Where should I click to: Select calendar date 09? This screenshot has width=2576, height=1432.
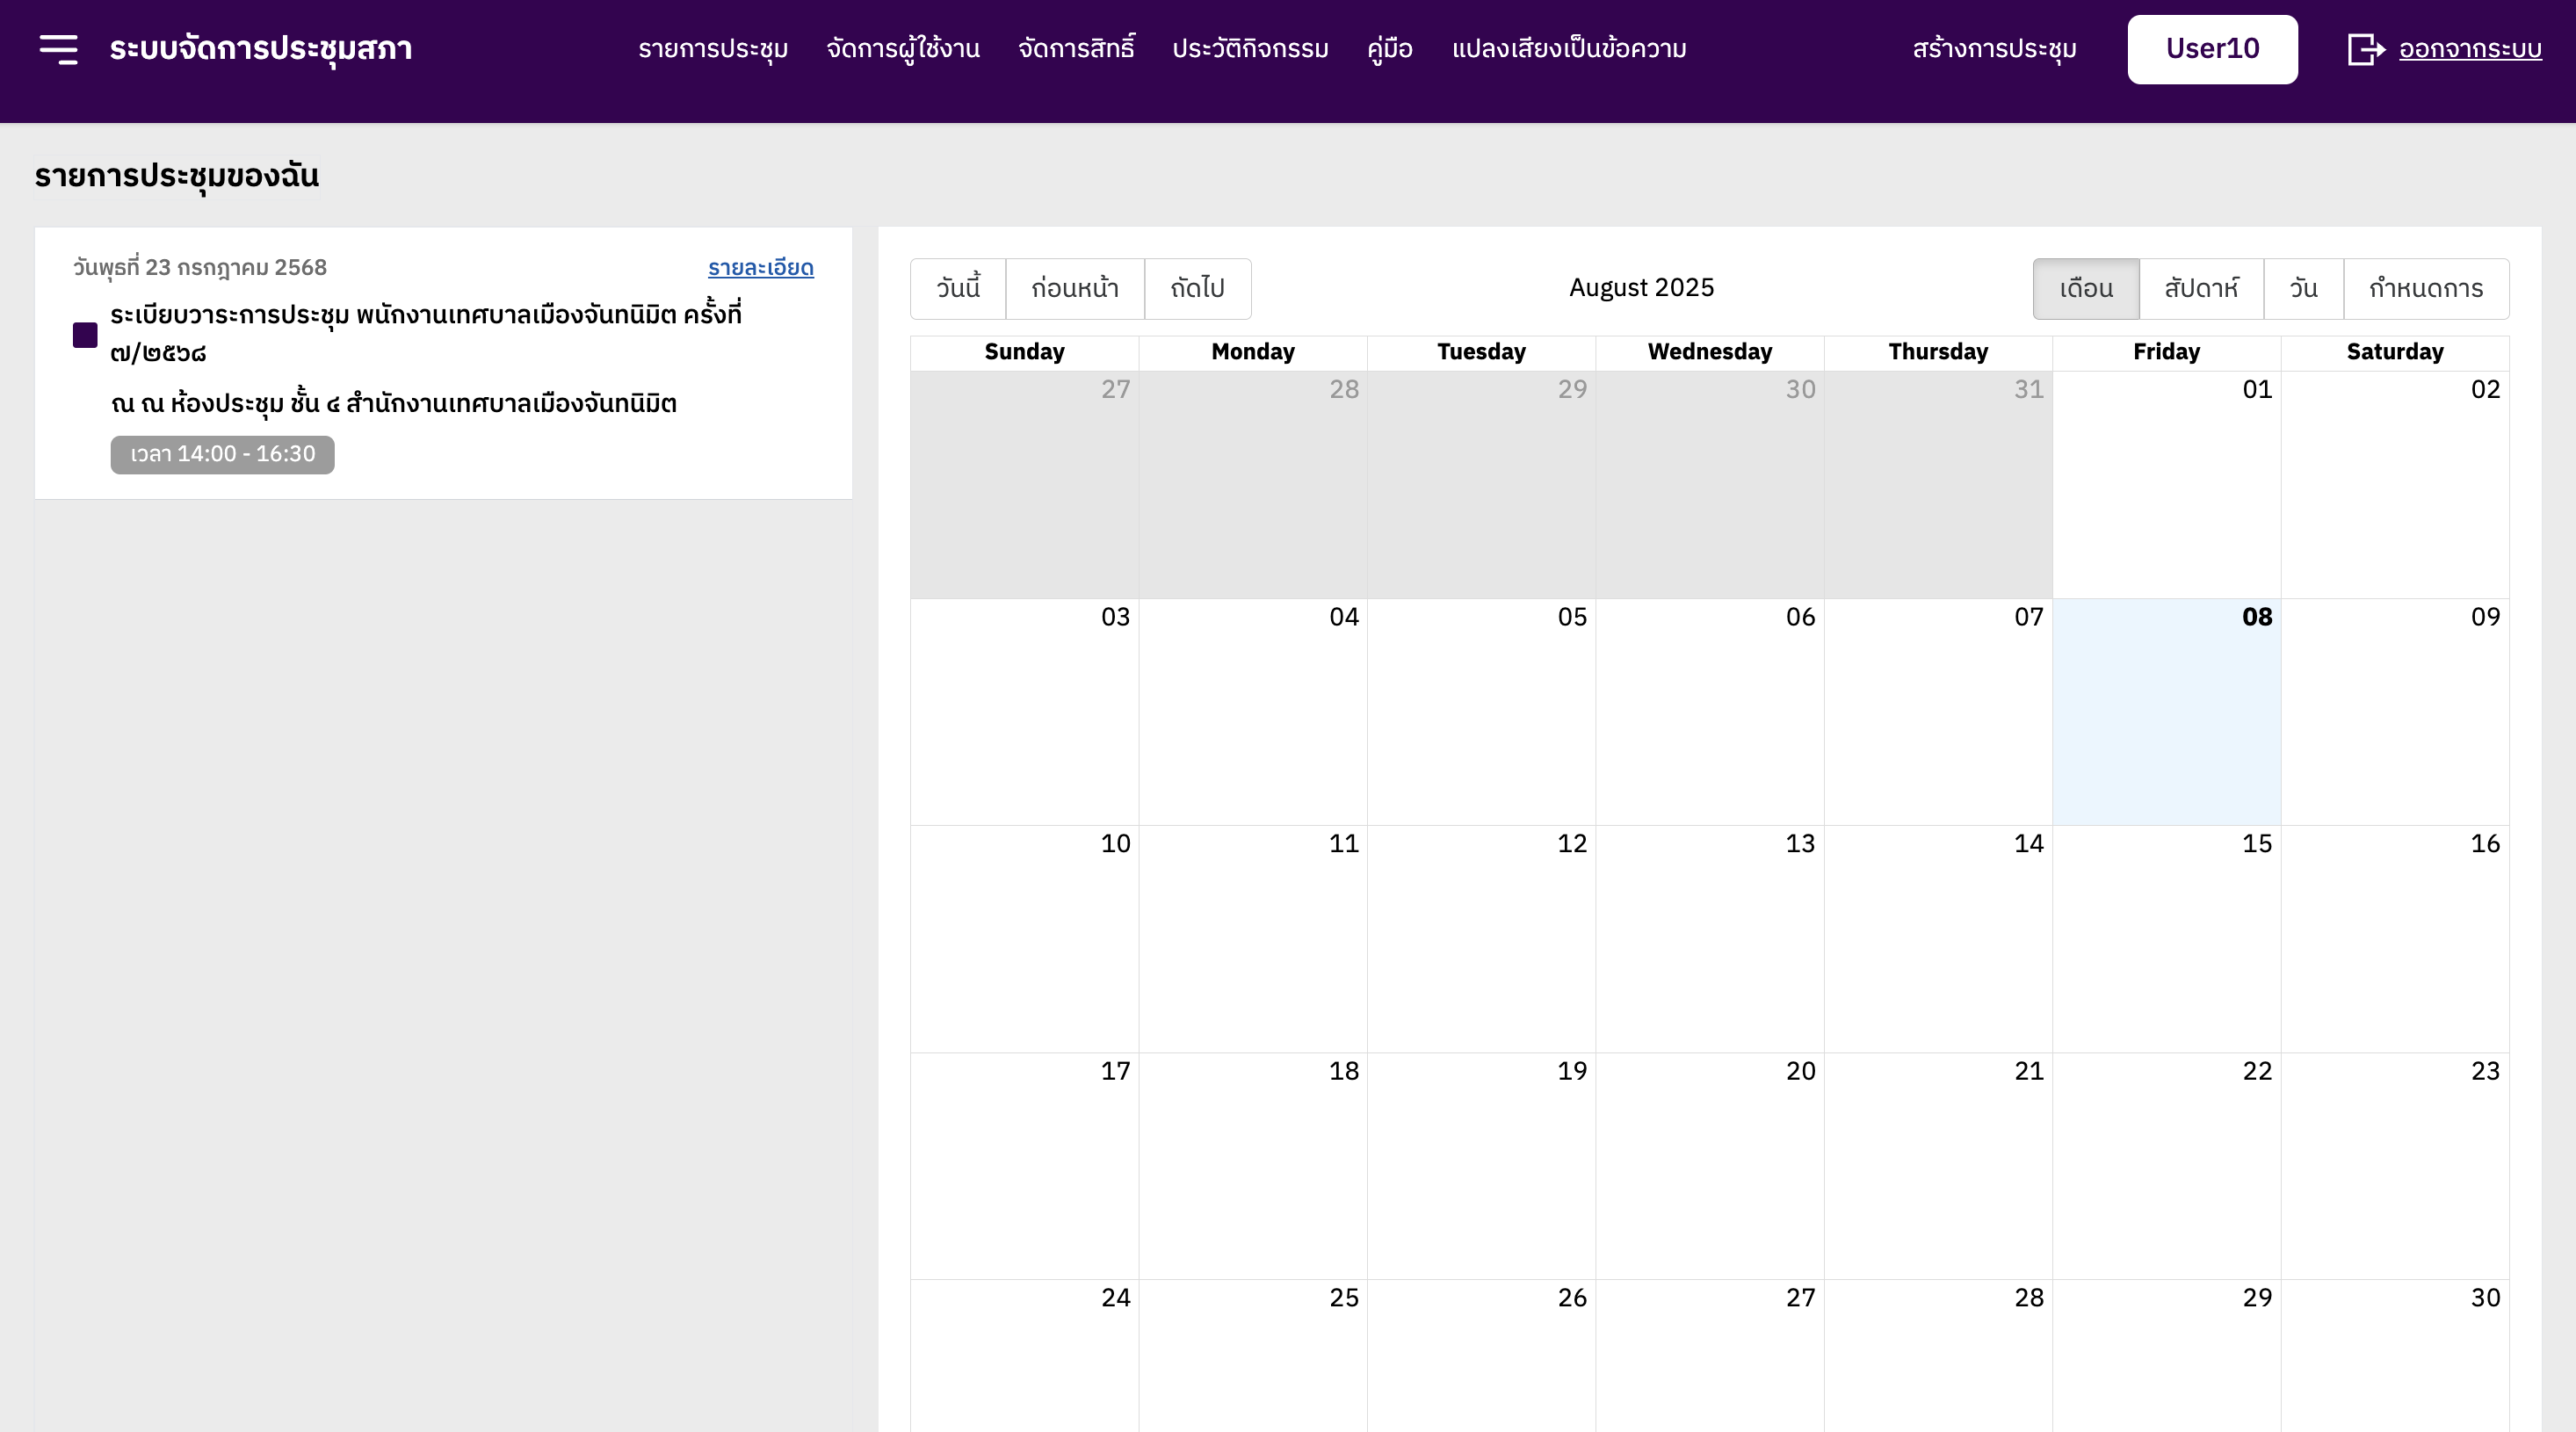[x=2485, y=616]
